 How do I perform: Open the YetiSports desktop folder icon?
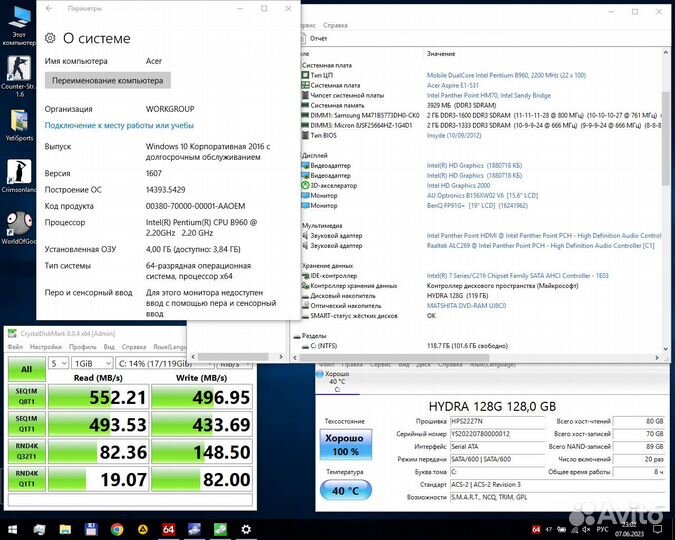coord(19,125)
